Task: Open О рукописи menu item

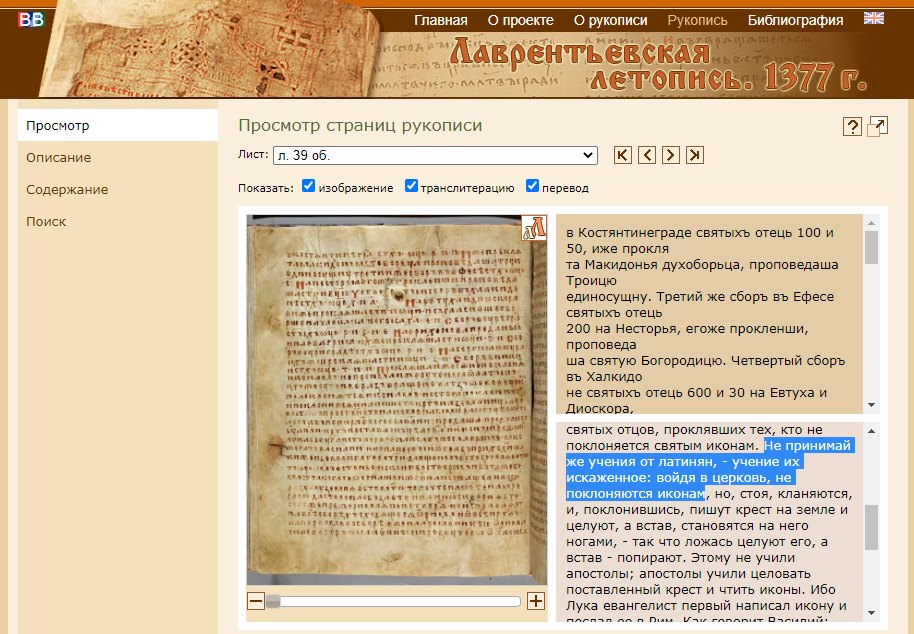Action: pos(610,20)
